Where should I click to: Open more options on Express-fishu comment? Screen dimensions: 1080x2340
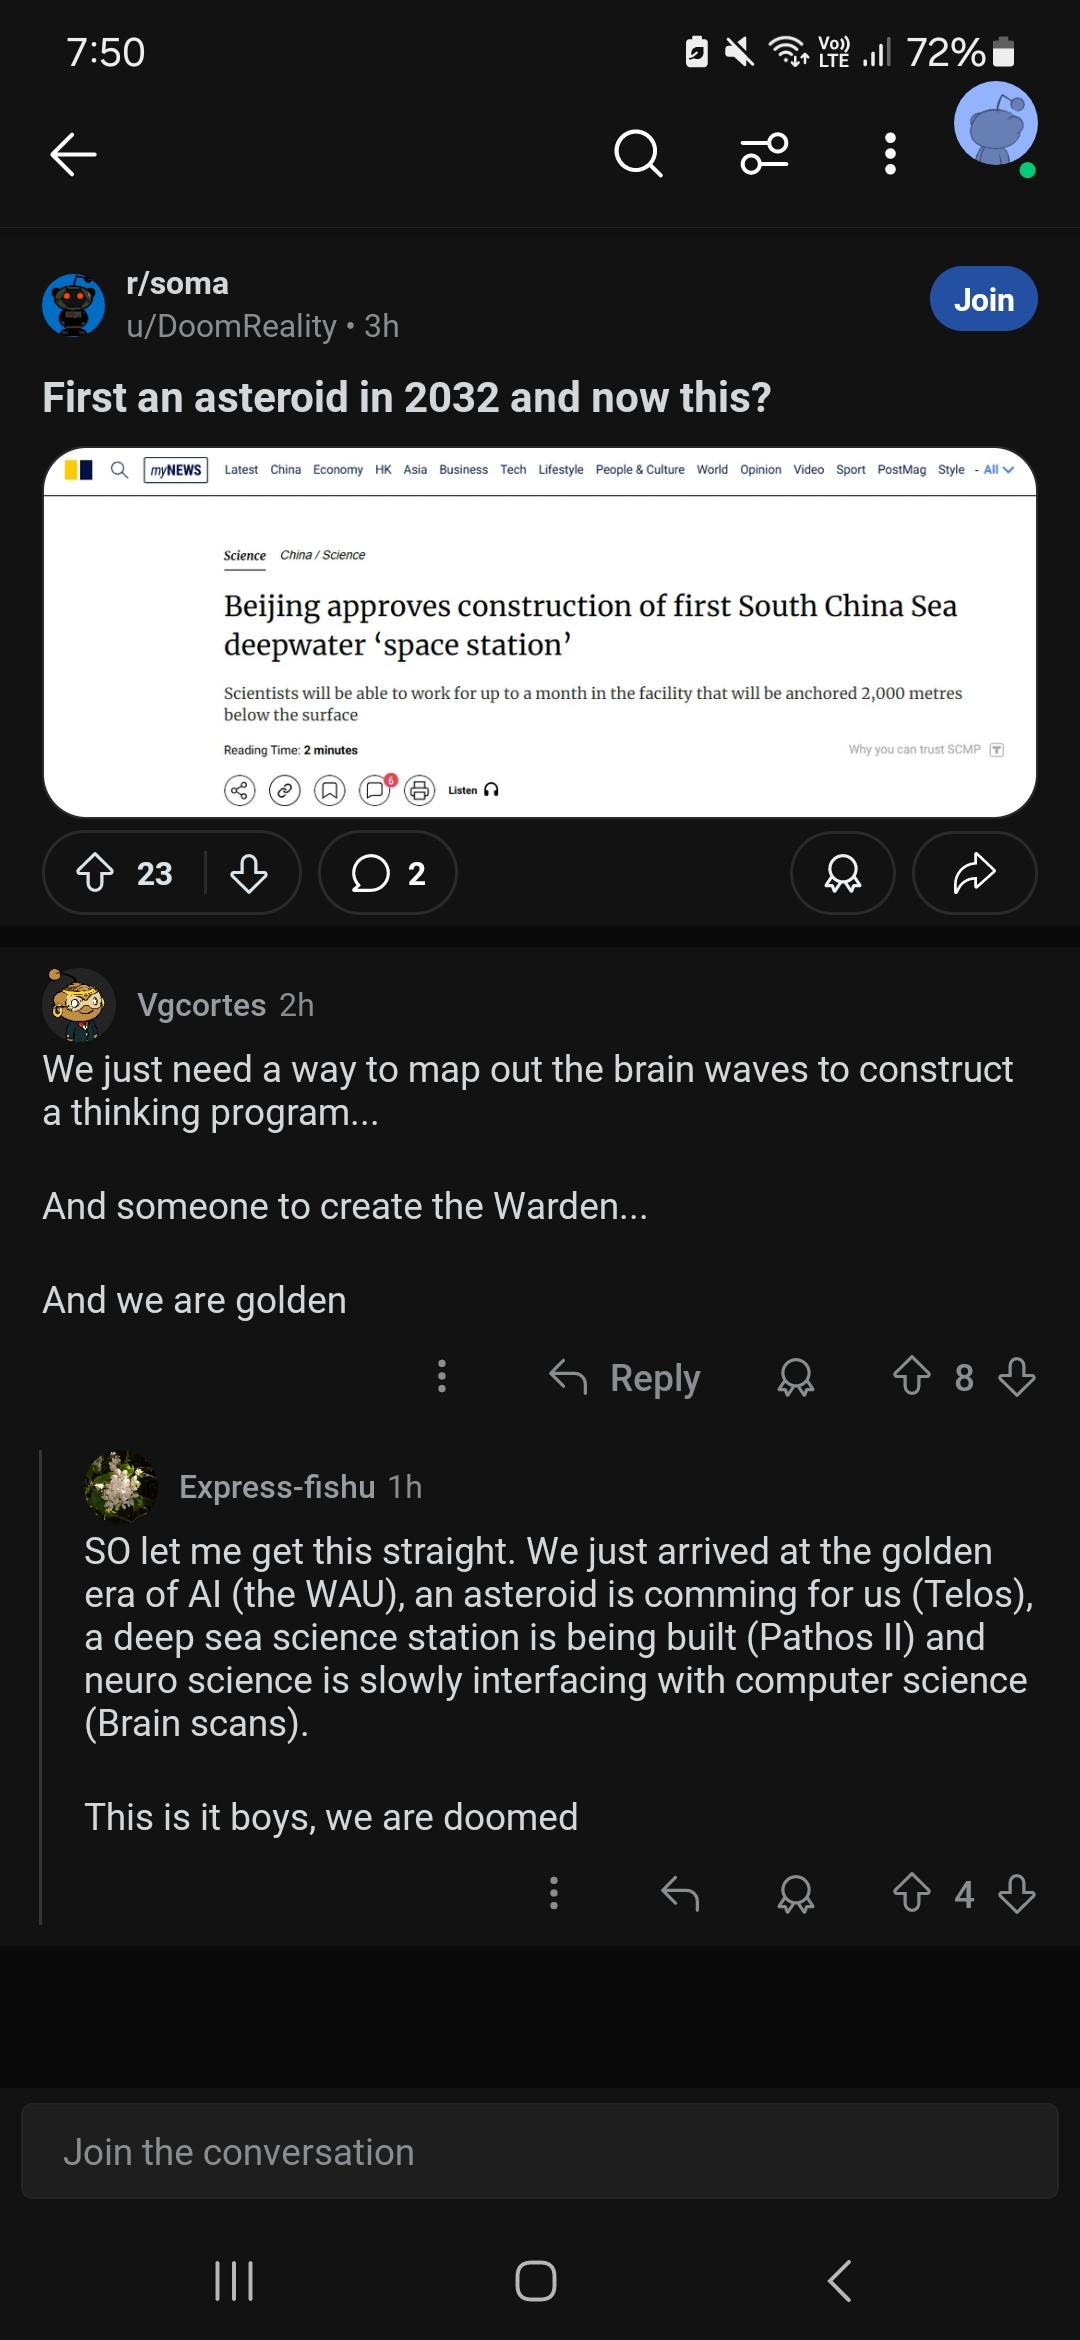tap(554, 1894)
